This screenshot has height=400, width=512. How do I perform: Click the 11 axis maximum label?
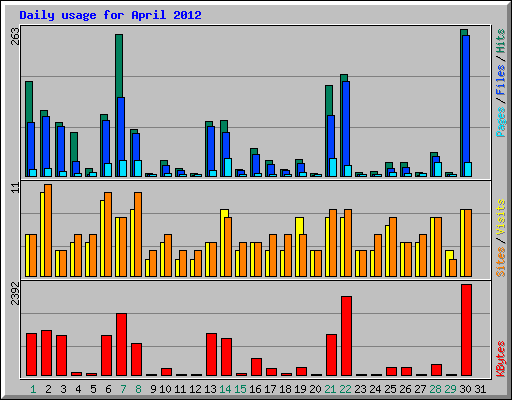click(x=15, y=187)
